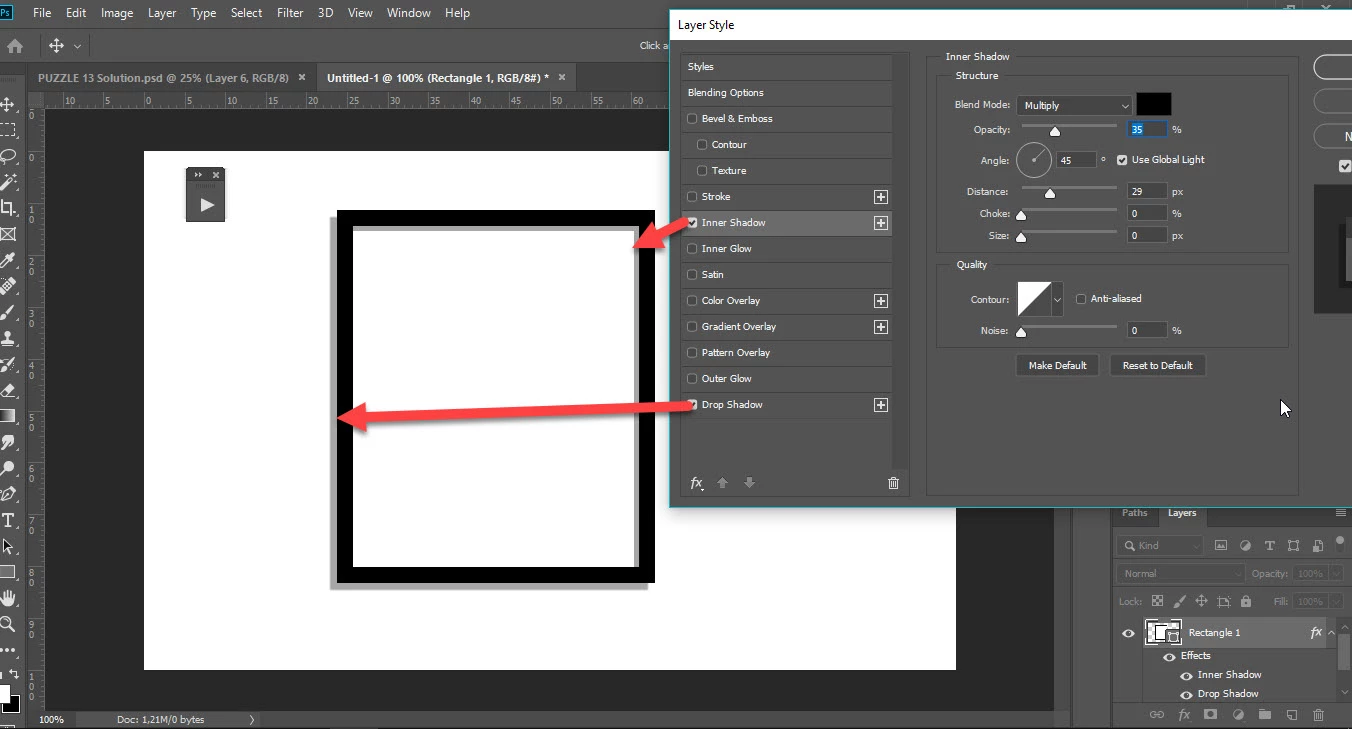Click the fx menu icon in Layer Style dialog
The height and width of the screenshot is (729, 1352).
click(x=697, y=483)
